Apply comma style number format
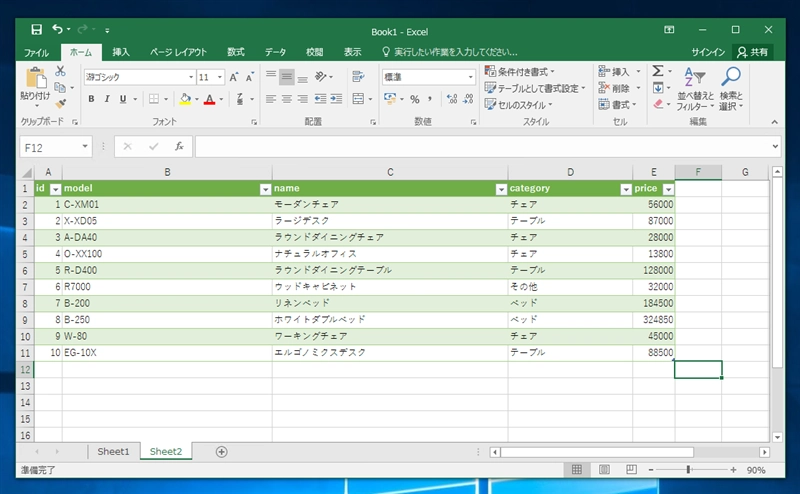This screenshot has width=800, height=494. (430, 99)
